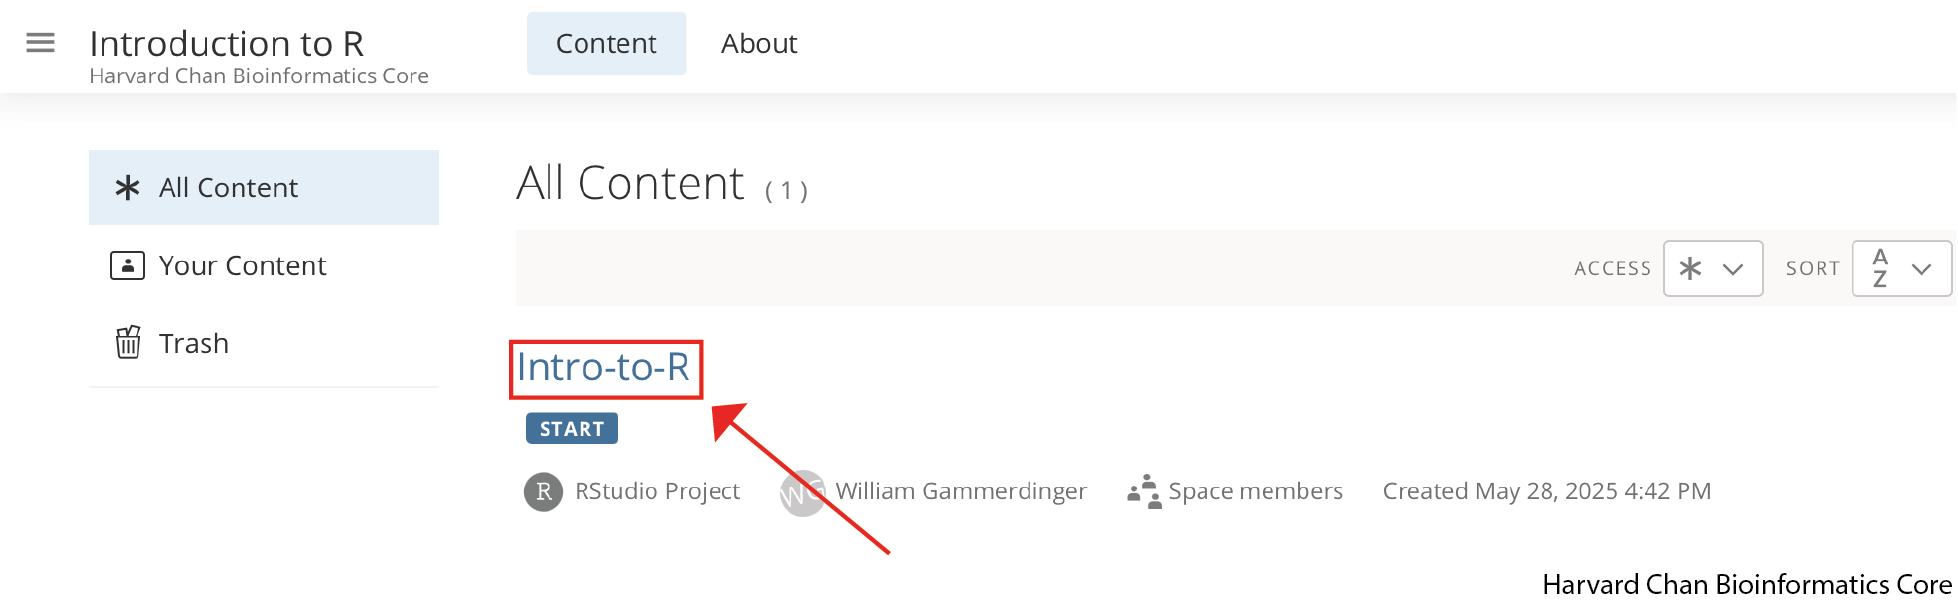Click the All Content asterisk icon
The image size is (1958, 603).
pyautogui.click(x=127, y=188)
